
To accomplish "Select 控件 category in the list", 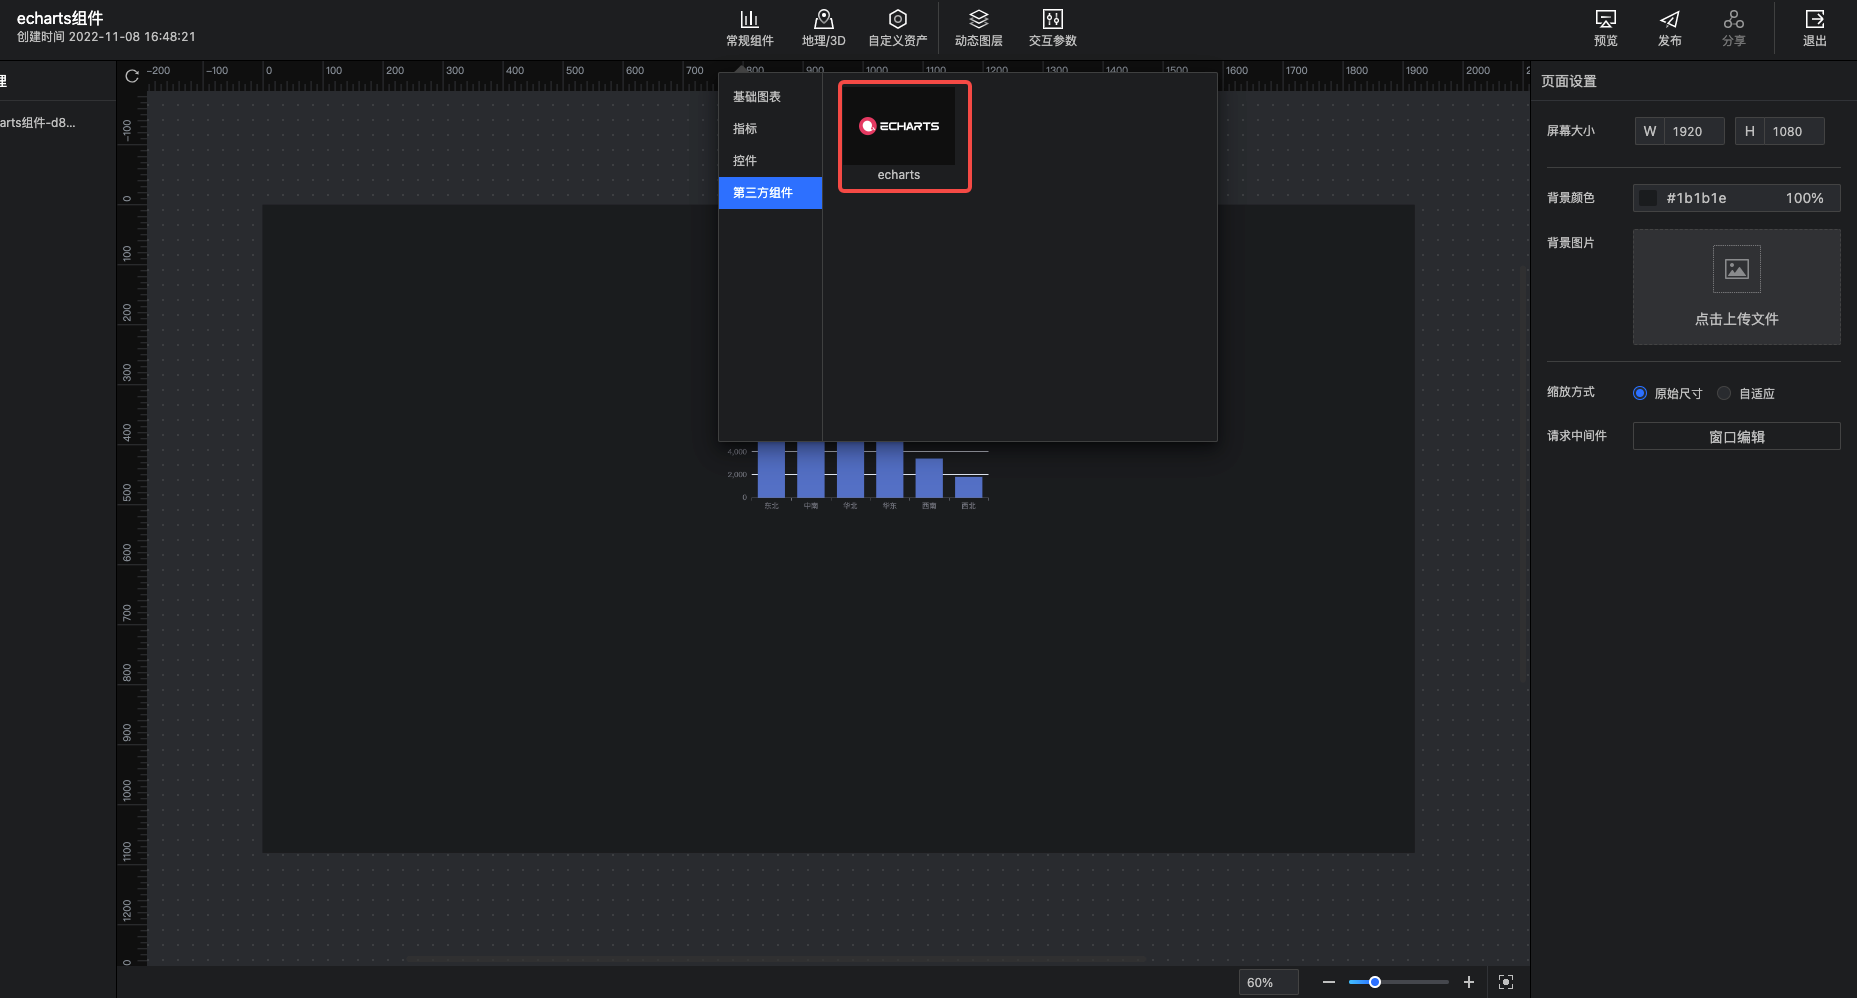I will point(745,161).
